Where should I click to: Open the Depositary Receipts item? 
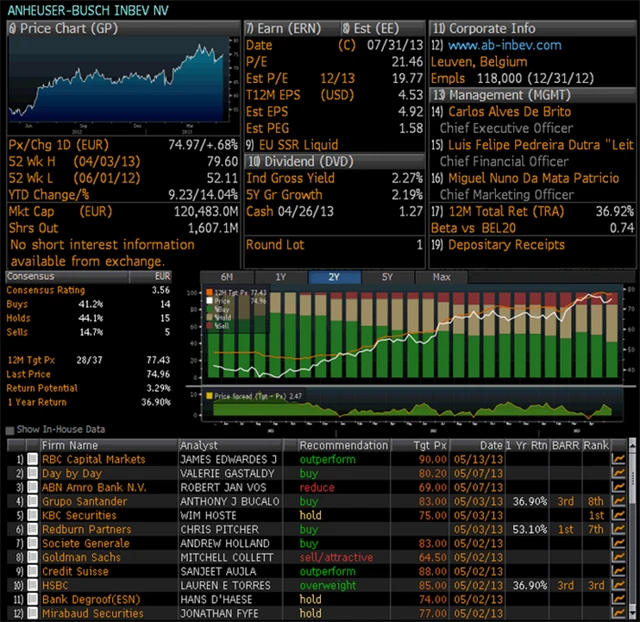[506, 245]
